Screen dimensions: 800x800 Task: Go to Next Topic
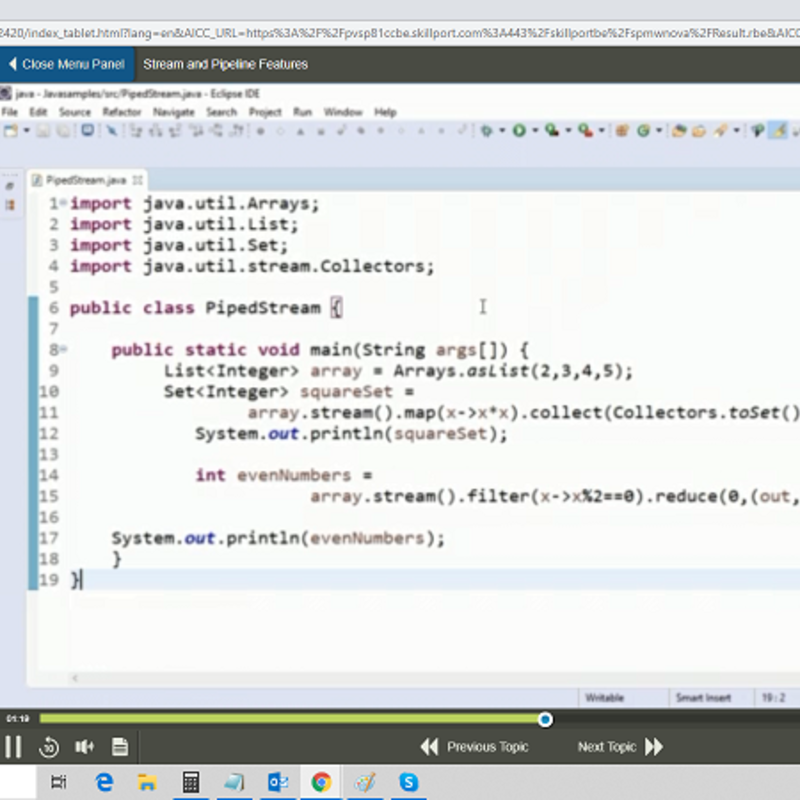620,747
